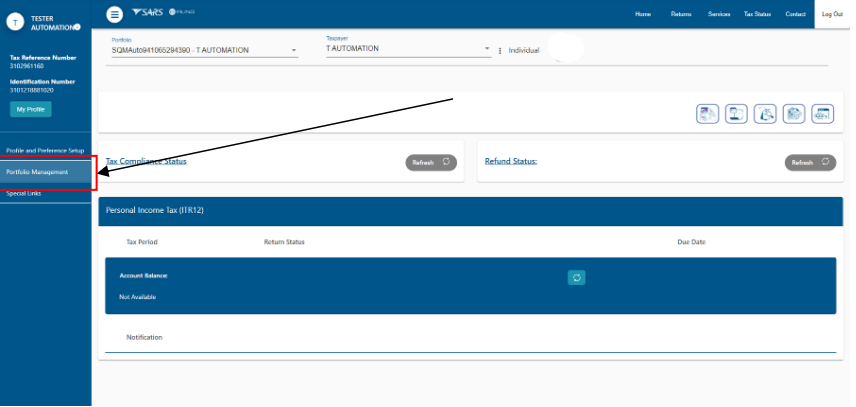Image resolution: width=856 pixels, height=407 pixels.
Task: Click the middle quick-access icon in the row
Action: [x=765, y=114]
